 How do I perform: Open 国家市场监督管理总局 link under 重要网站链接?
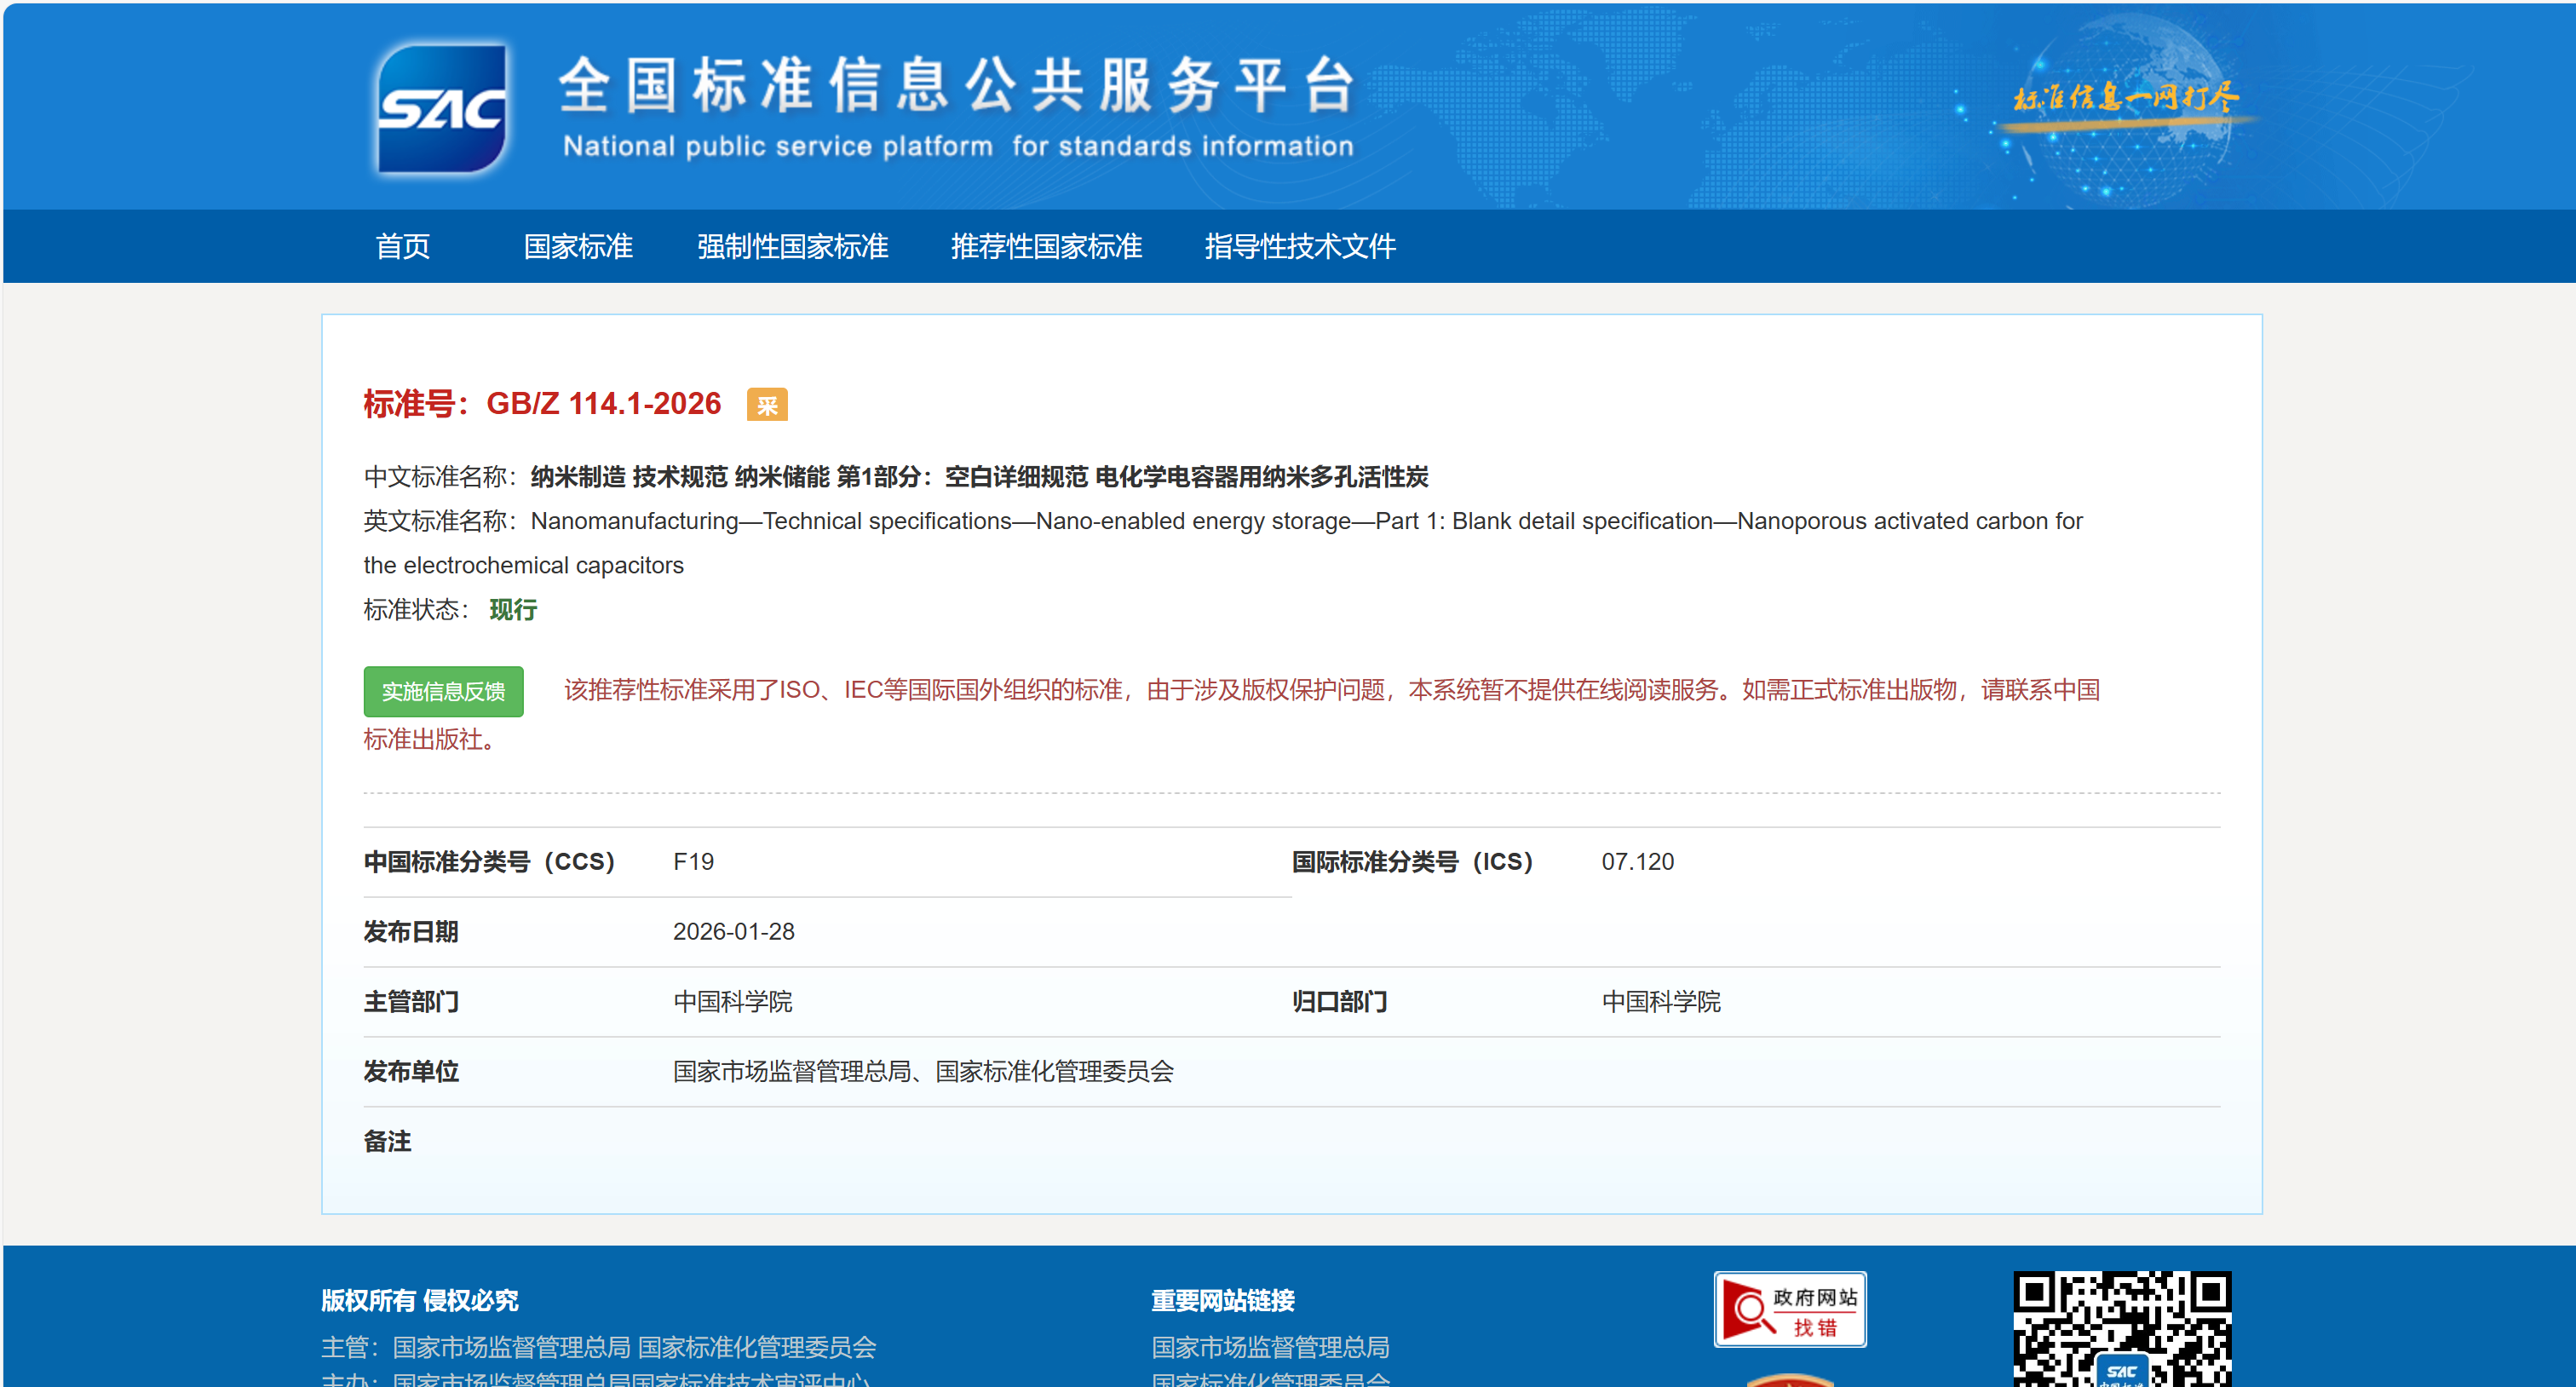1269,1347
